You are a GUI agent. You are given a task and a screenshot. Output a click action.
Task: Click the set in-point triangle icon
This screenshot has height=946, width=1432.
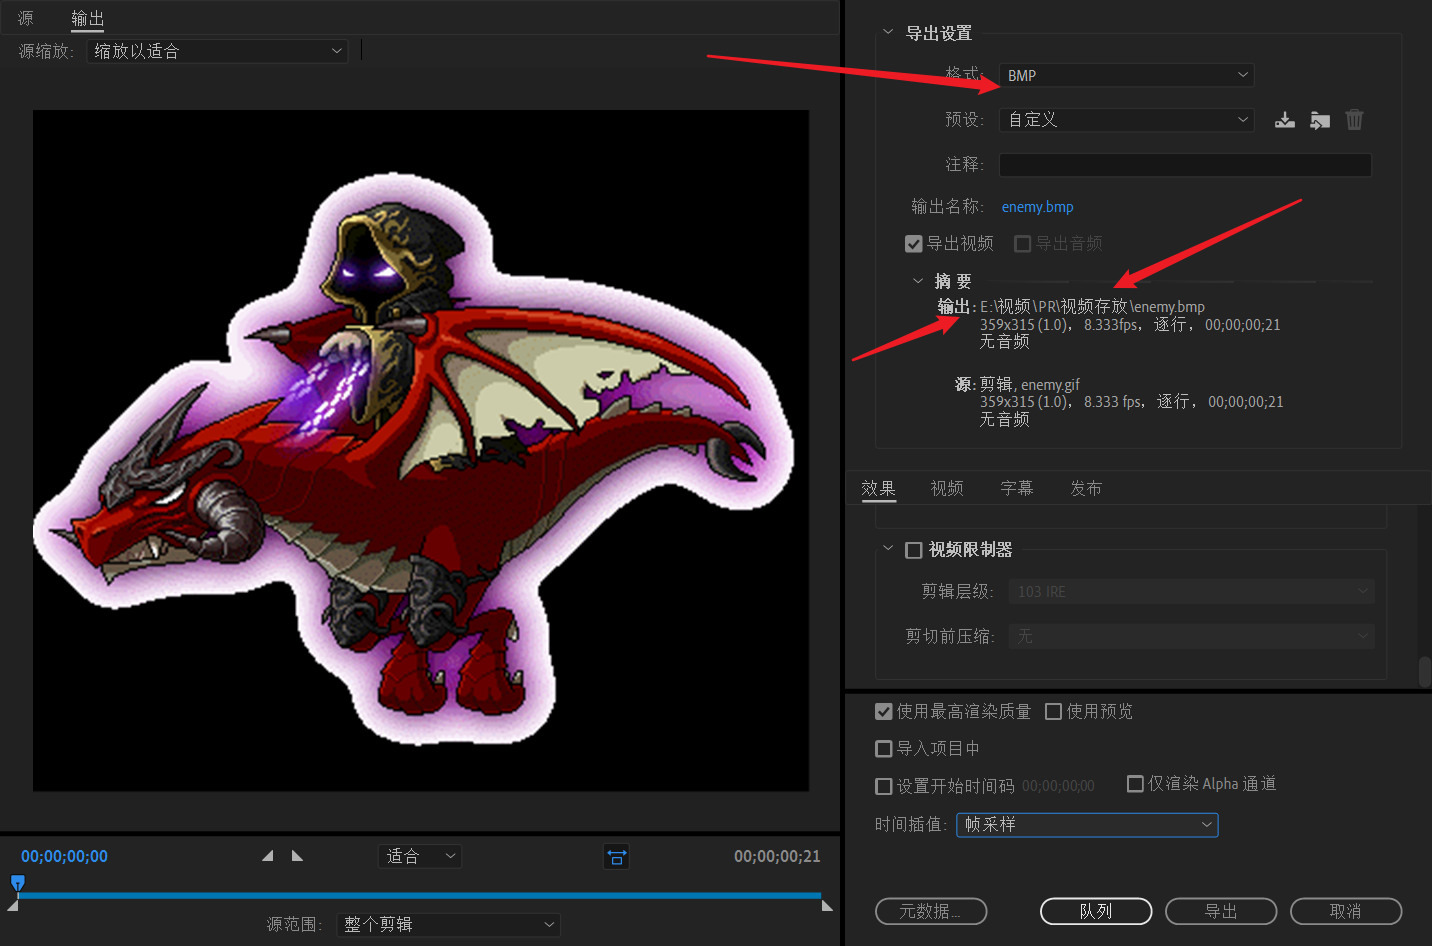tap(267, 856)
